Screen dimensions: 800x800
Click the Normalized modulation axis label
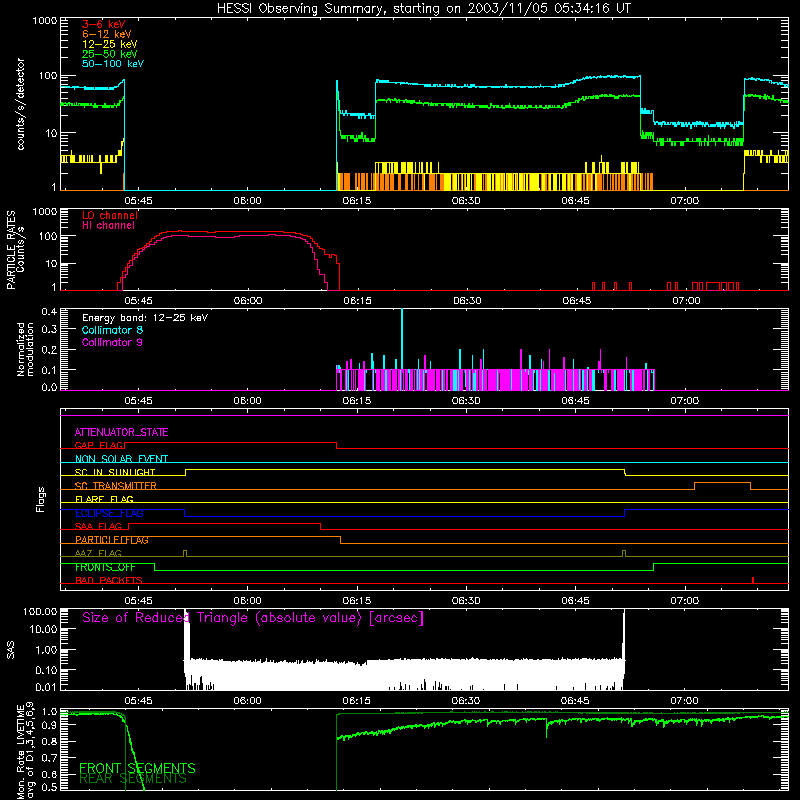(x=25, y=349)
